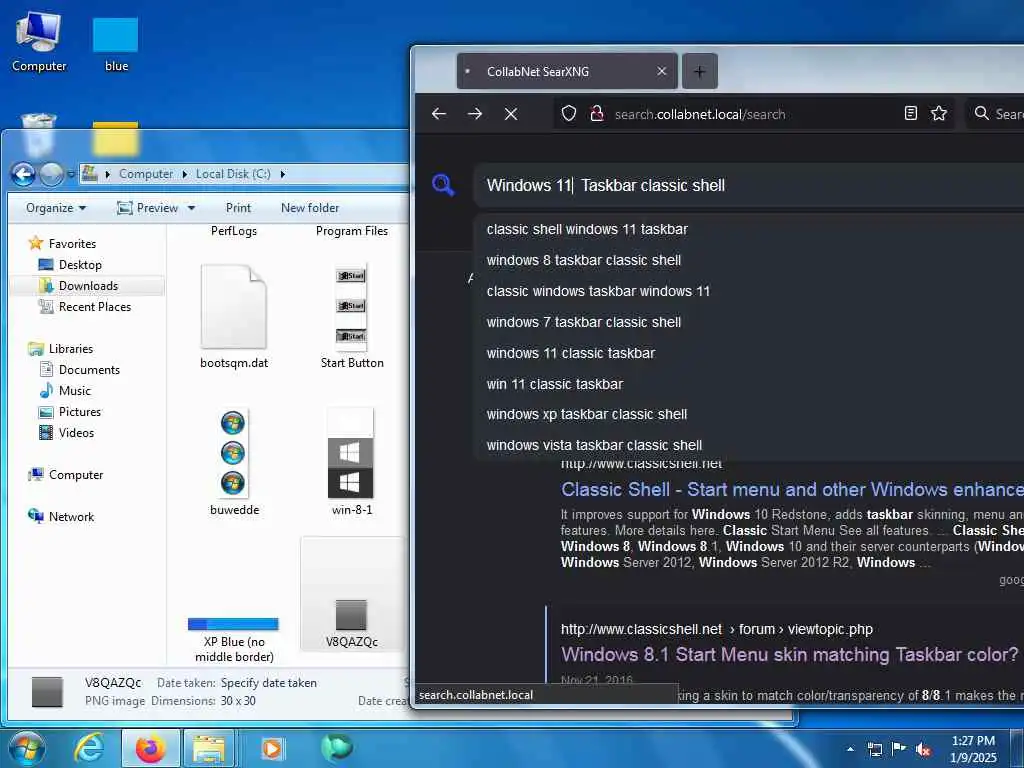
Task: Click the SearXNG magnifier logo
Action: tap(443, 185)
